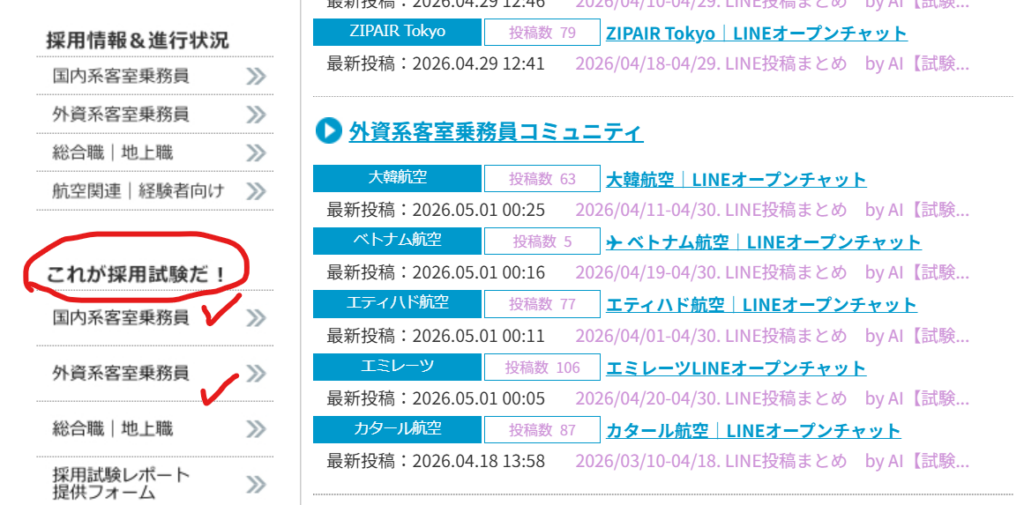Screen dimensions: 1024x505
Task: Click the ベトナム航空 blue label
Action: 397,241
